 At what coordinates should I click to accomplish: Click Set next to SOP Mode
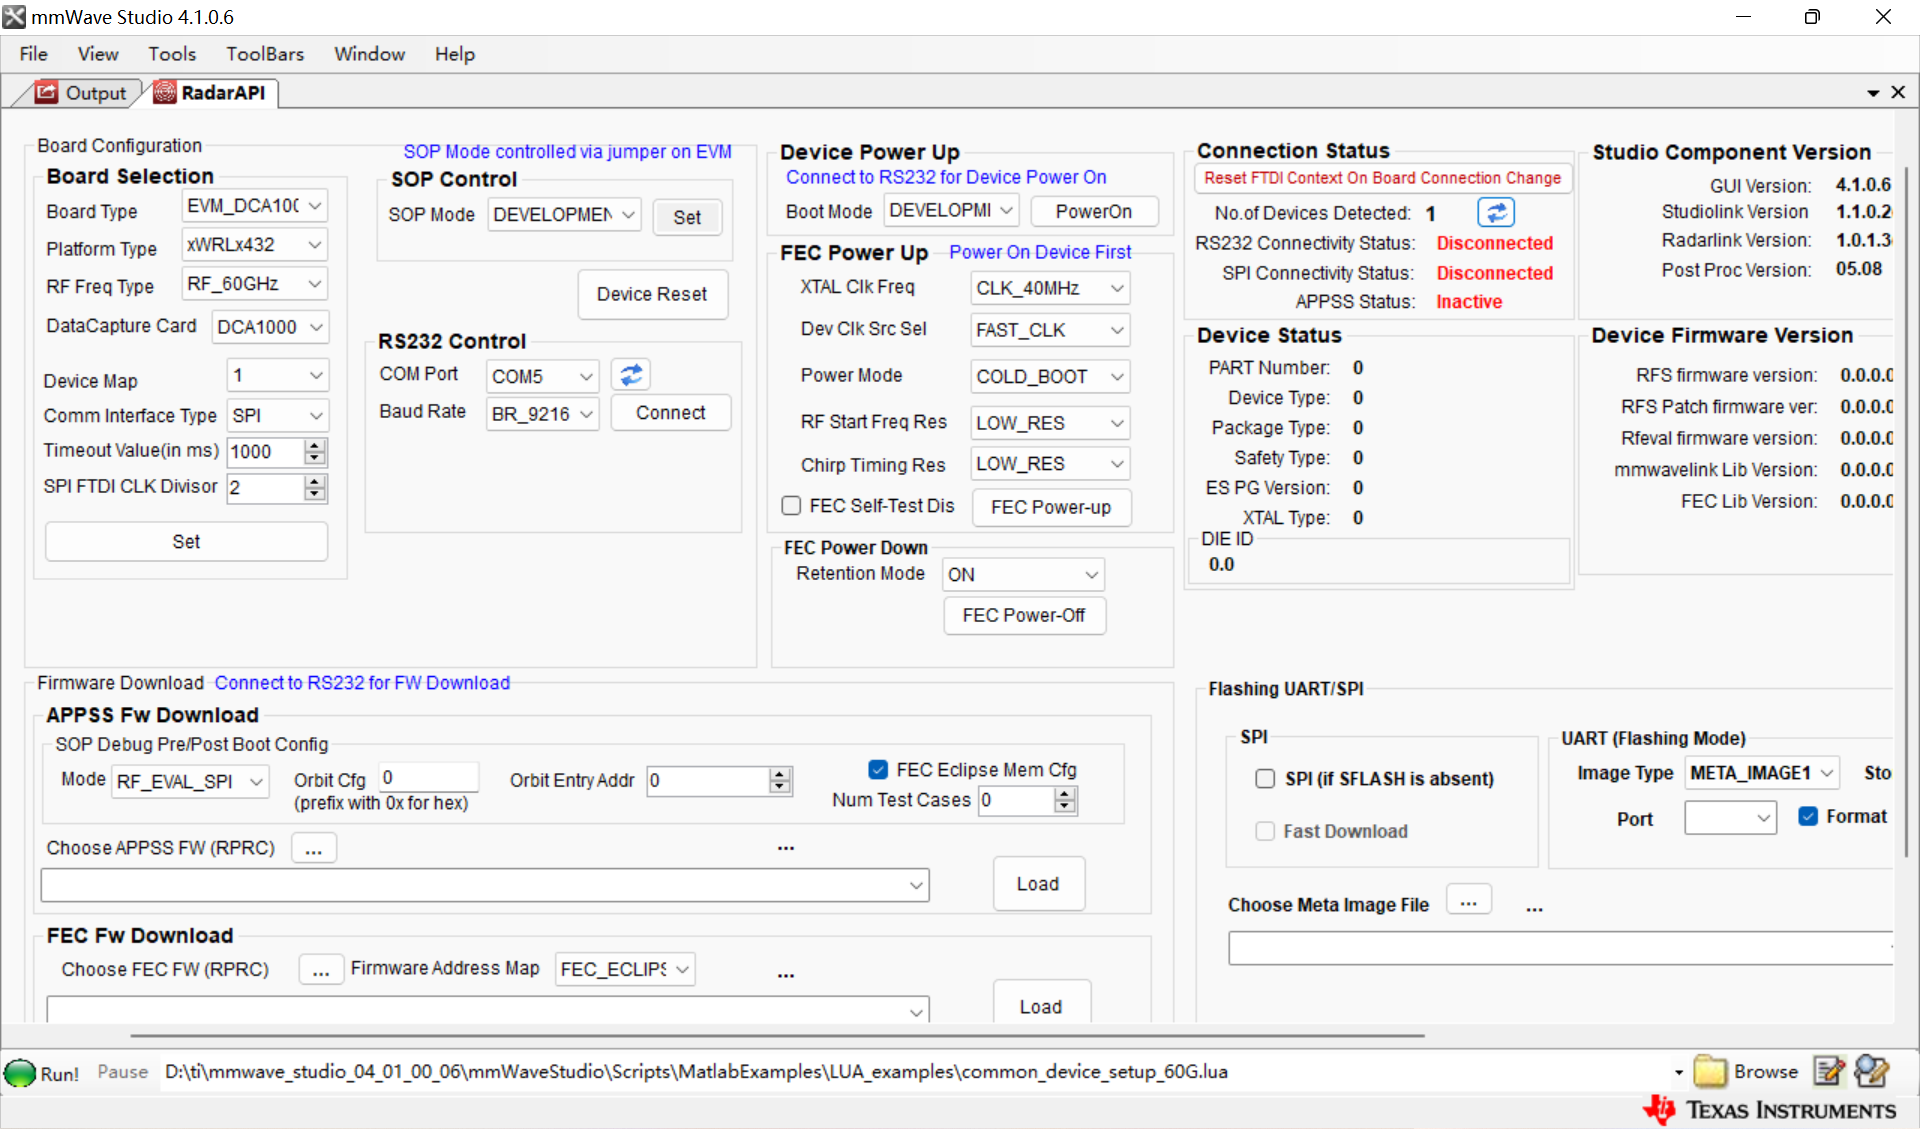pyautogui.click(x=687, y=217)
